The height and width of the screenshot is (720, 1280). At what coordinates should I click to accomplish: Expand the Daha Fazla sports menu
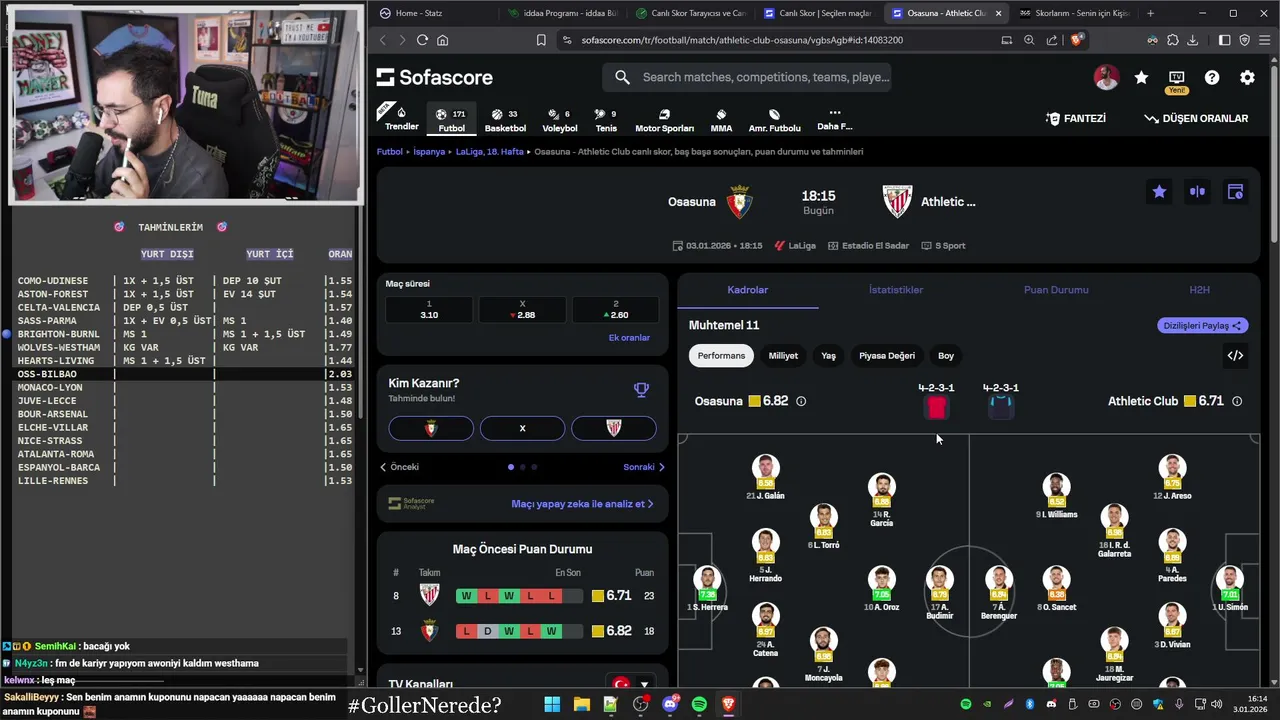coord(835,119)
